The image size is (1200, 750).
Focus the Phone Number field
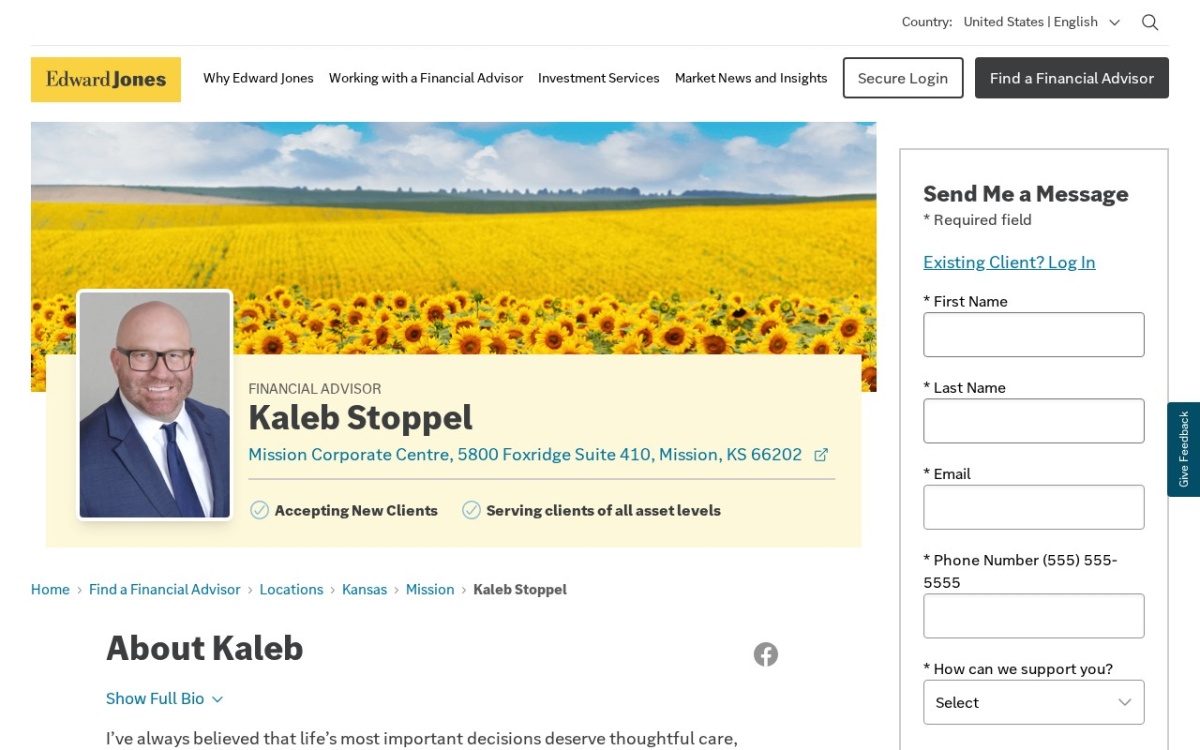(x=1033, y=616)
